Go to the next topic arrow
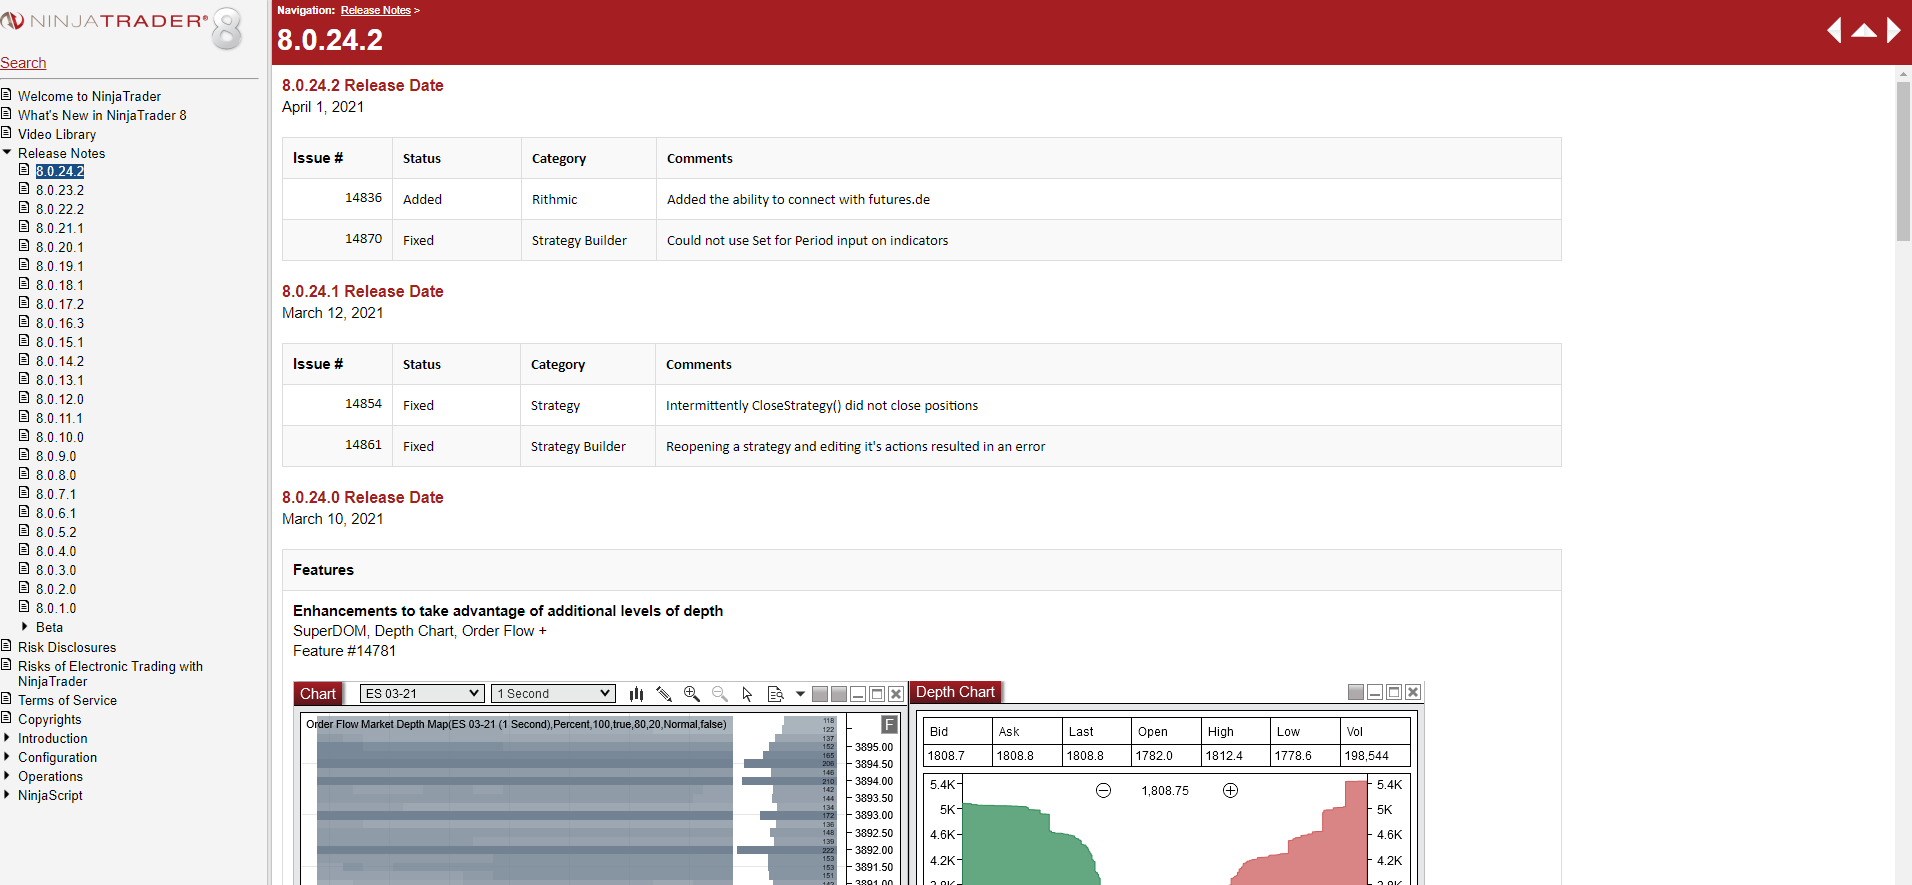This screenshot has width=1912, height=885. [x=1894, y=31]
